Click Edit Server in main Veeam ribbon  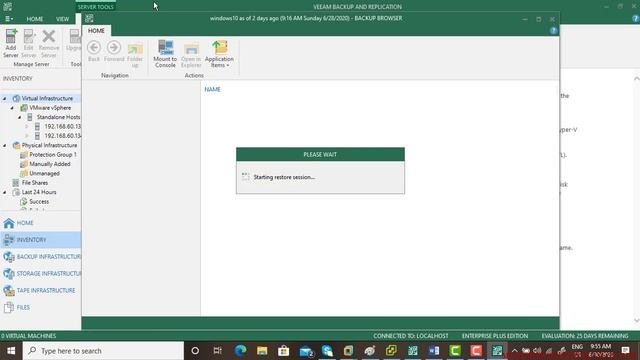29,43
